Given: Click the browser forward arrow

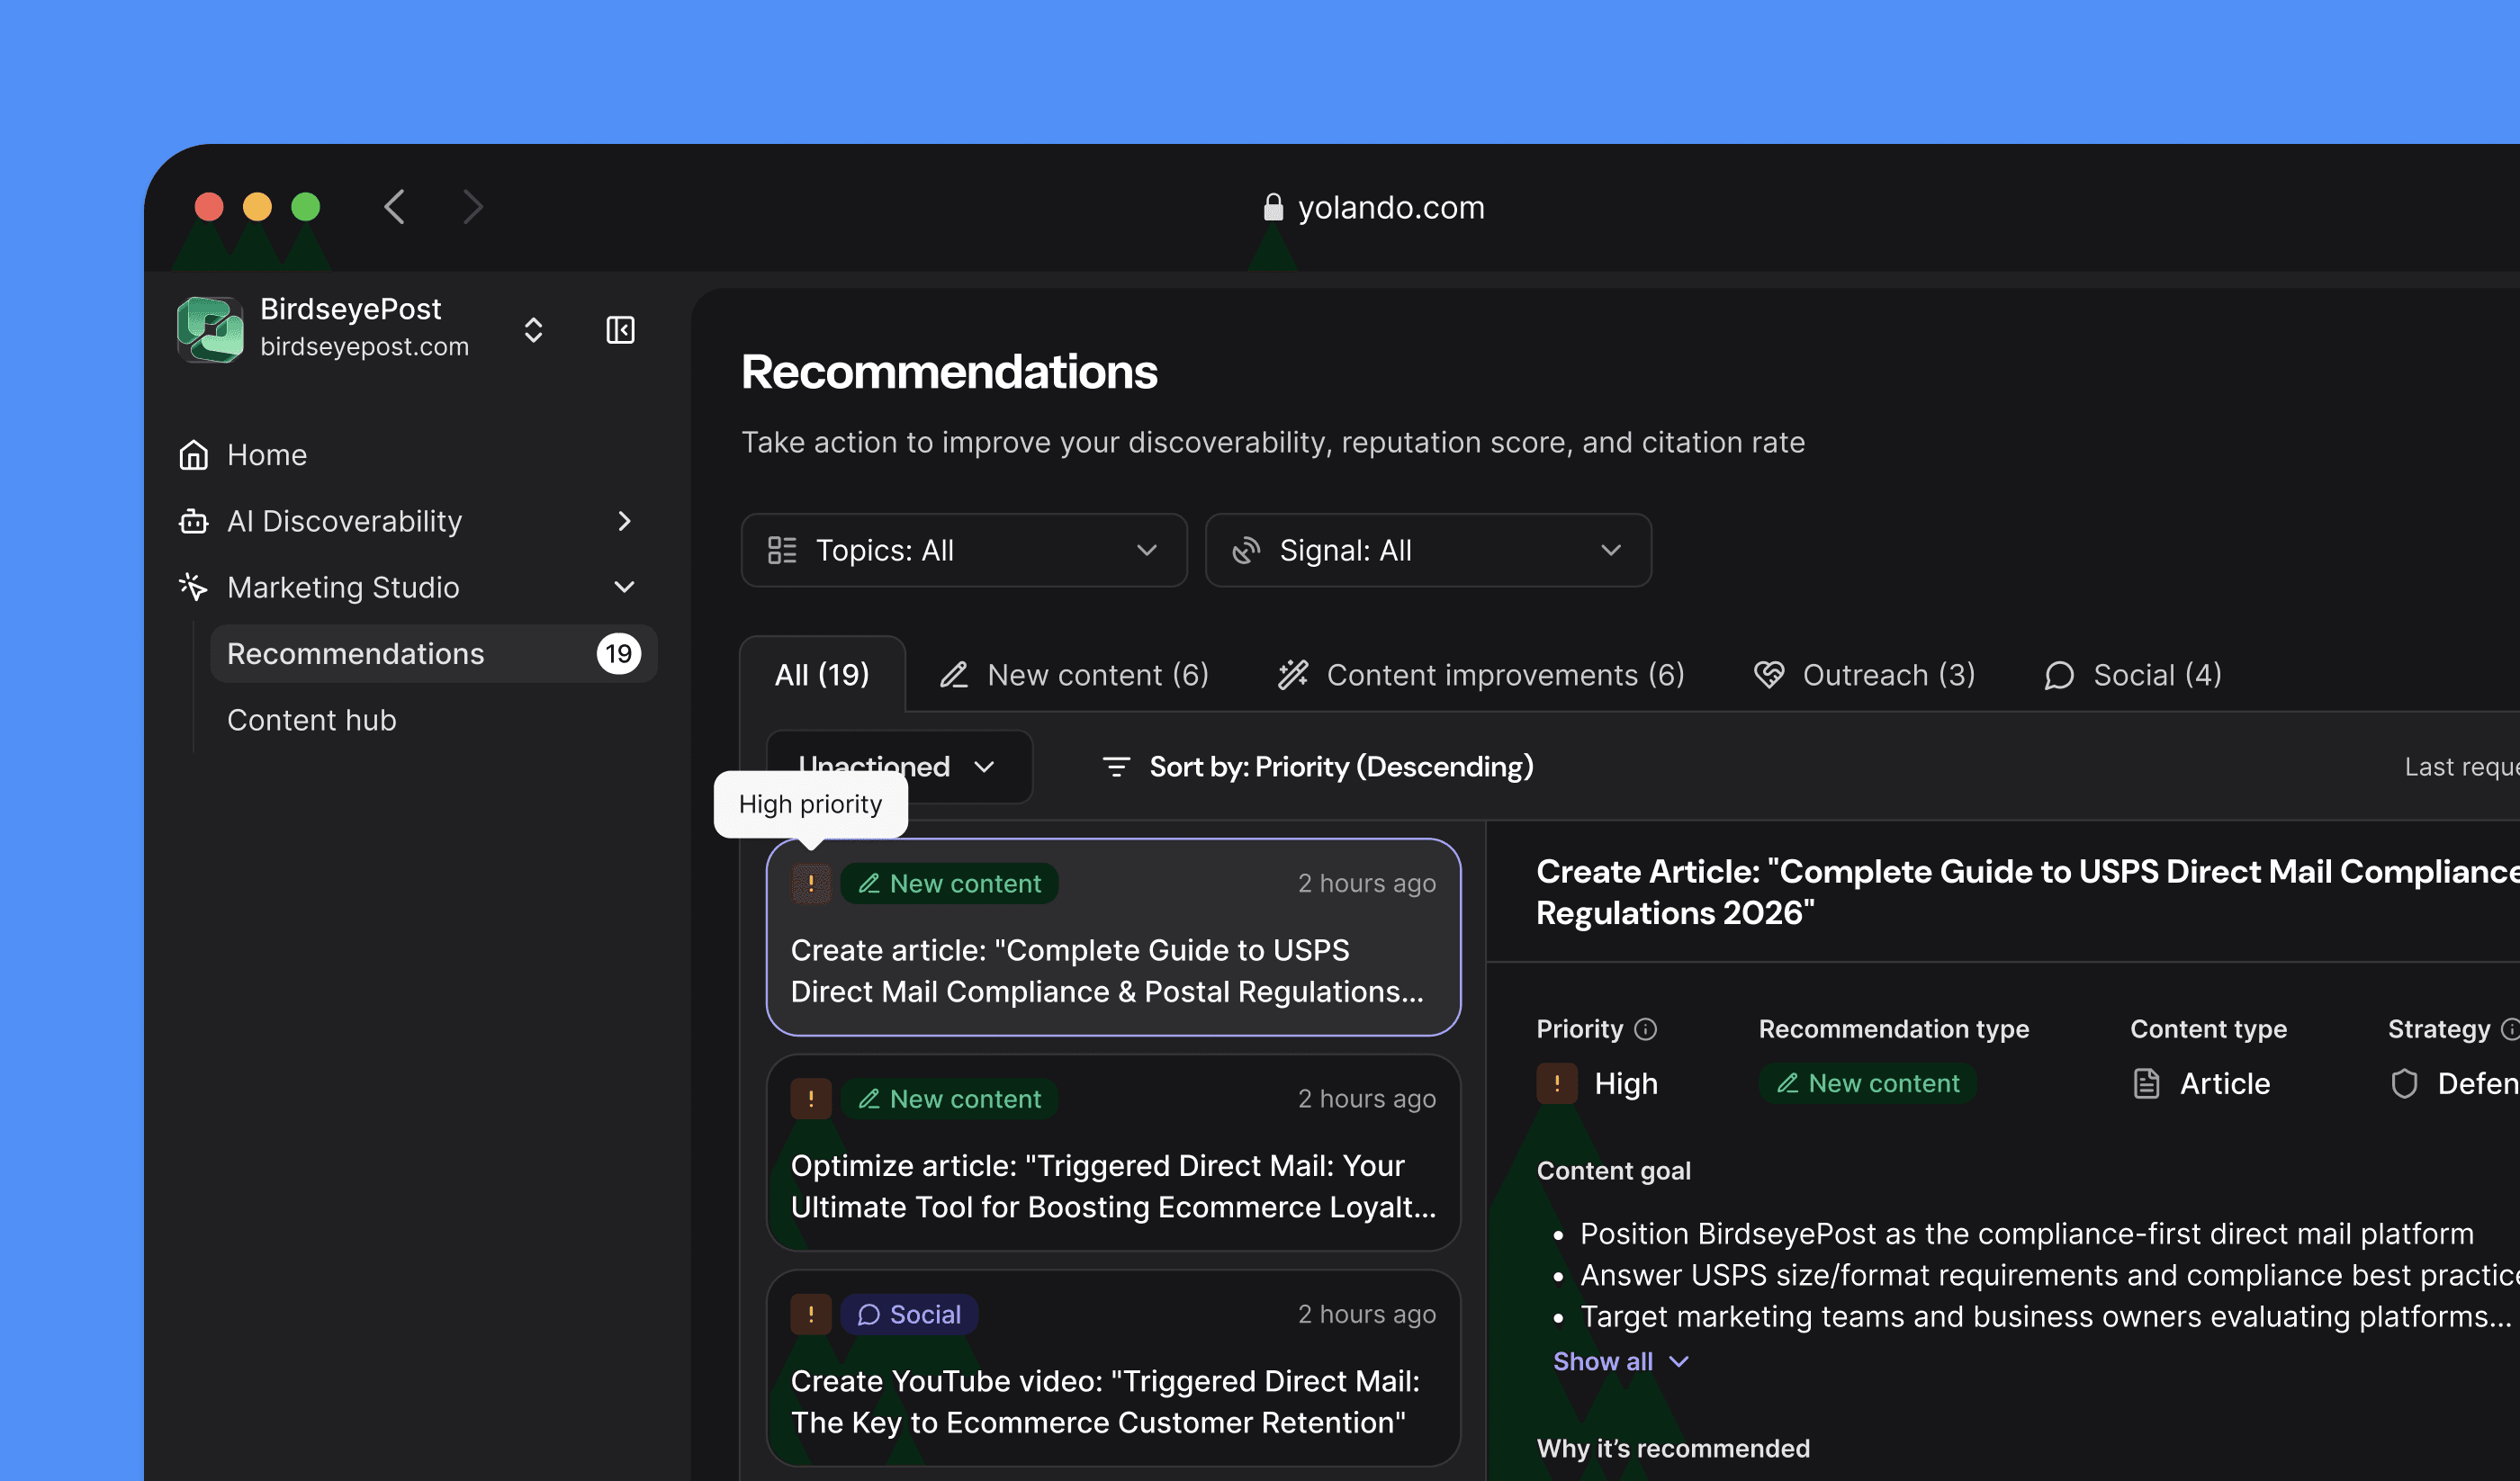Looking at the screenshot, I should point(473,207).
